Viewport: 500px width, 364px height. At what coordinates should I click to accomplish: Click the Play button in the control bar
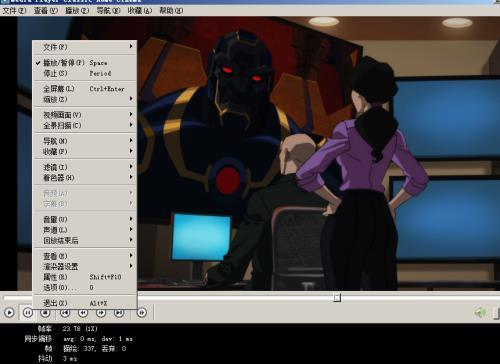click(9, 313)
